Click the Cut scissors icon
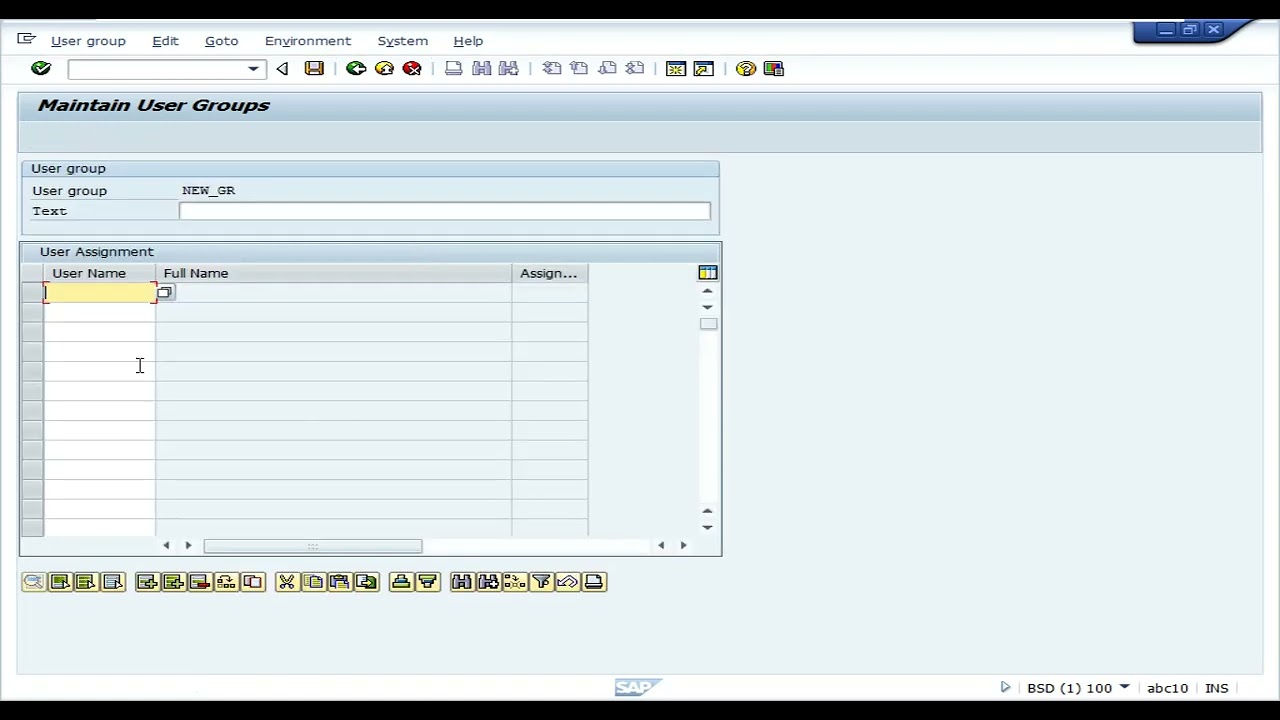Image resolution: width=1280 pixels, height=720 pixels. click(287, 582)
